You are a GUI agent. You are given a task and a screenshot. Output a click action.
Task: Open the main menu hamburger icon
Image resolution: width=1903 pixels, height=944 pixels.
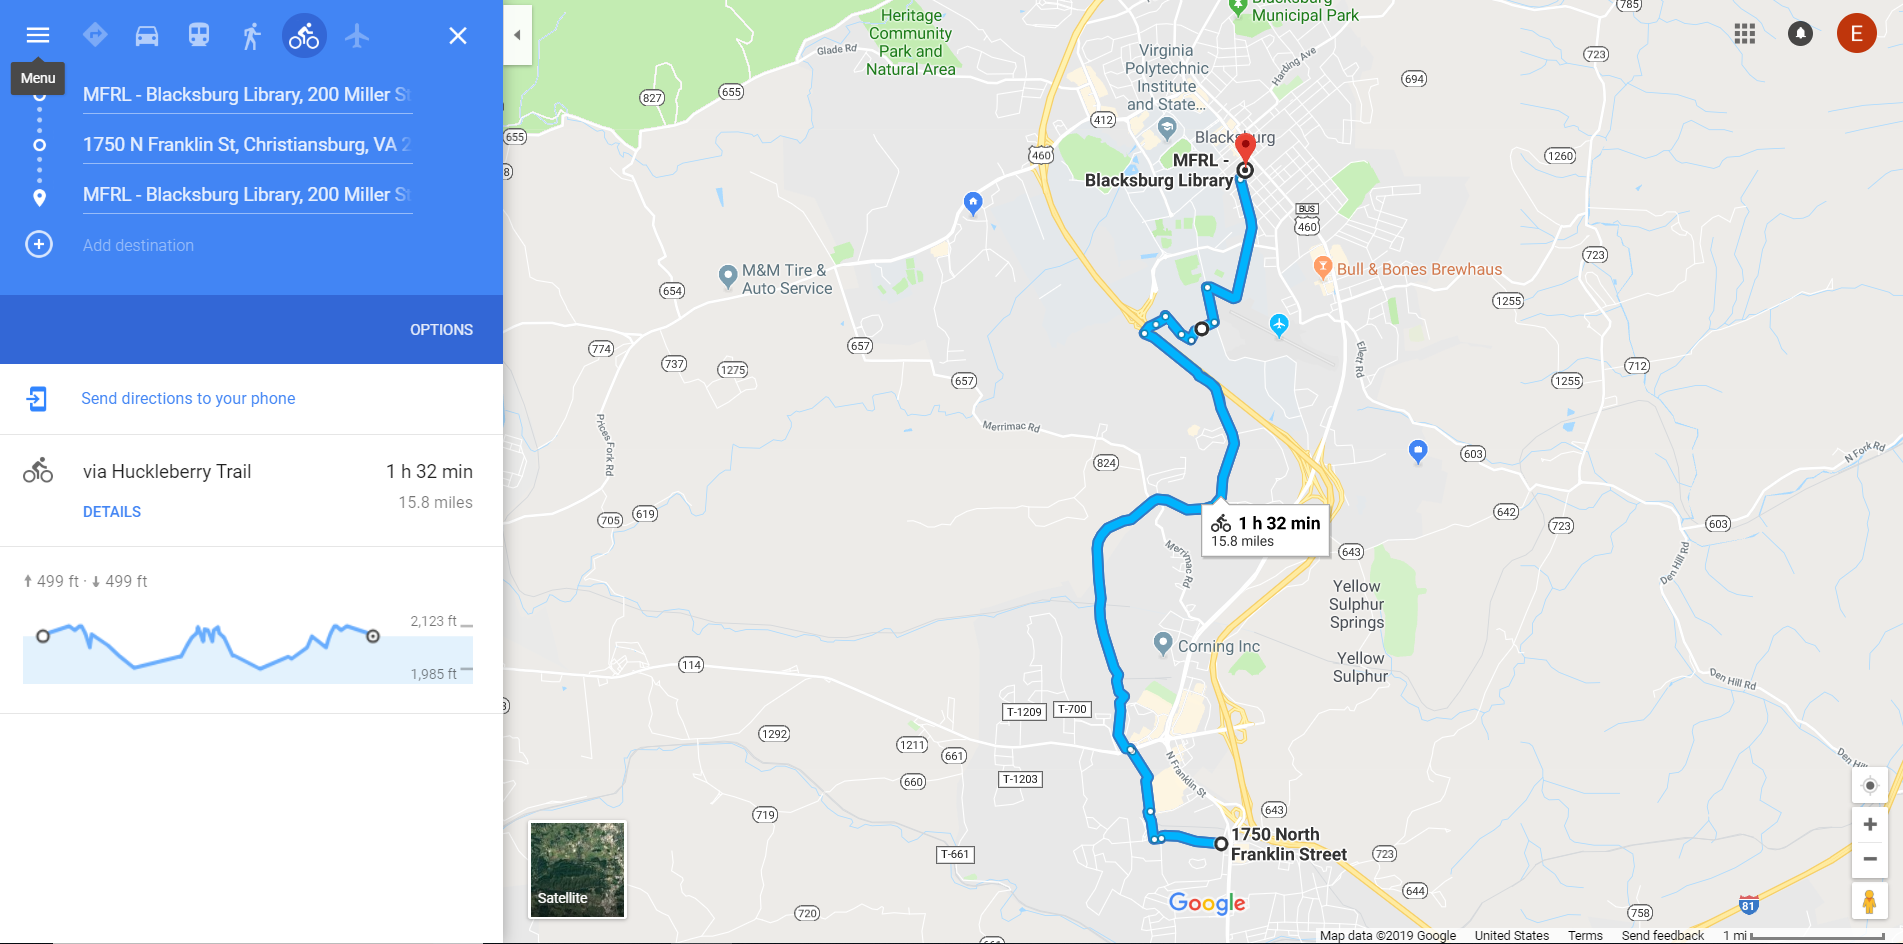click(x=38, y=35)
